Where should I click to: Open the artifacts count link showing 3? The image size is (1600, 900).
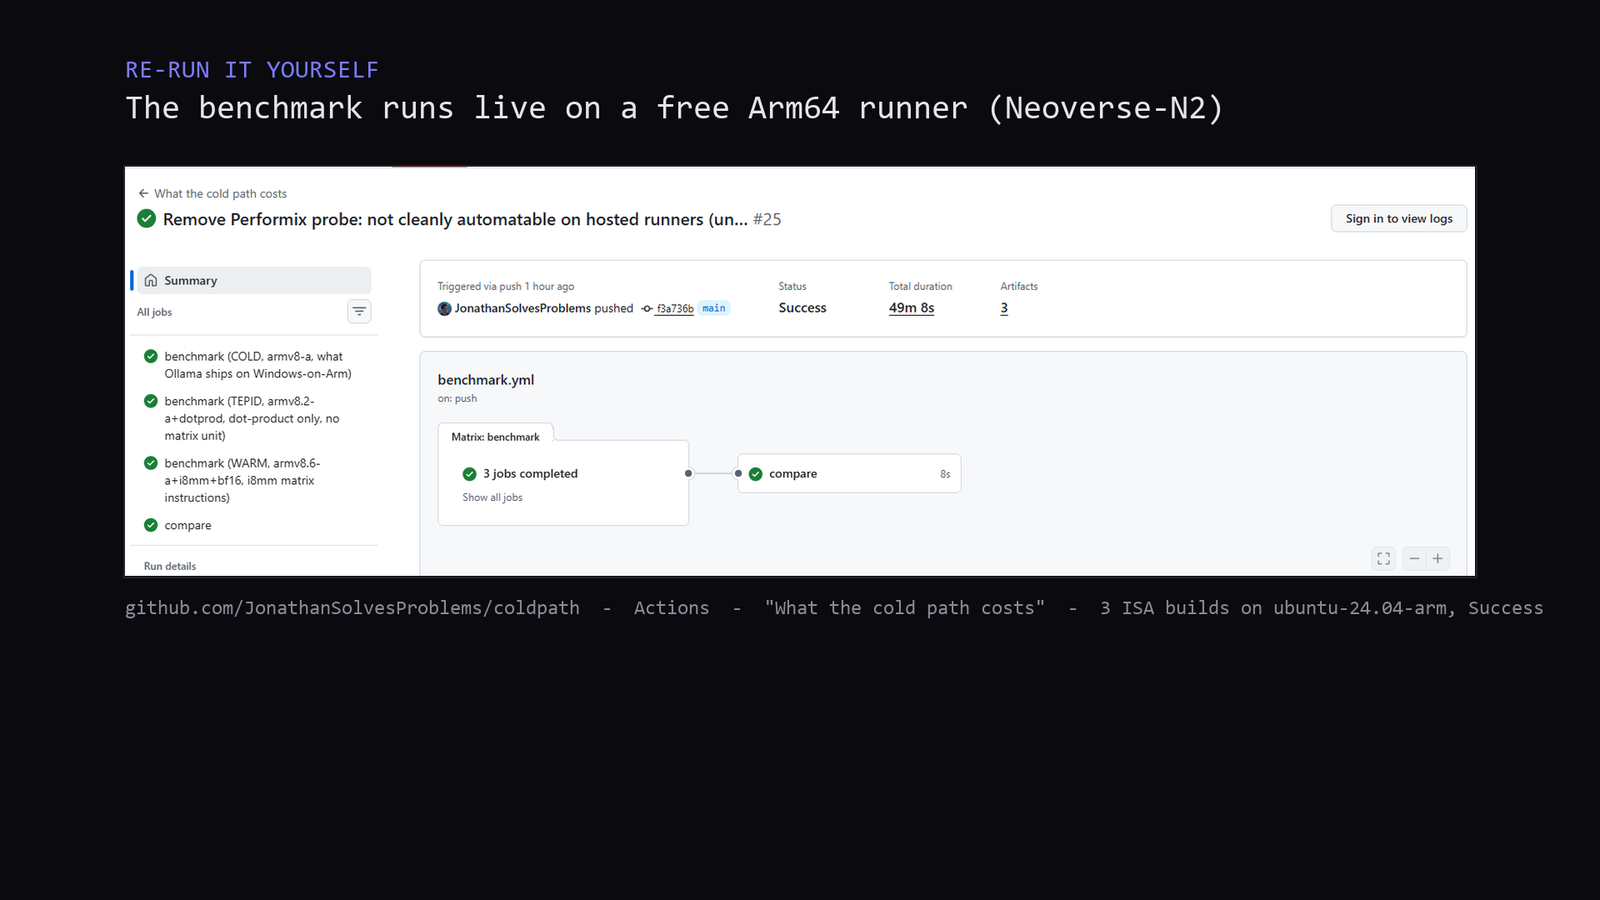[1004, 308]
